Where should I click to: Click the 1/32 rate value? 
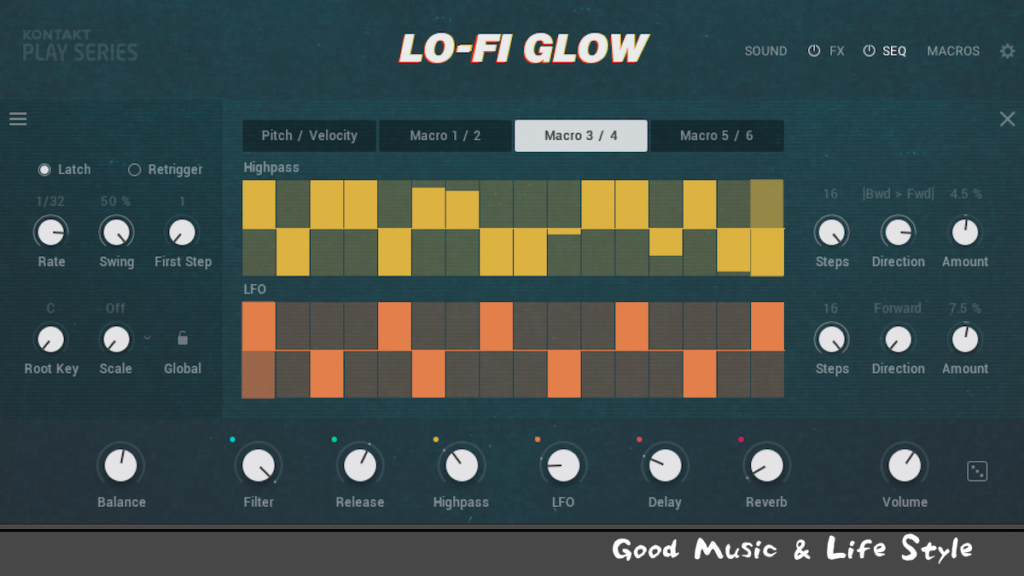[50, 201]
